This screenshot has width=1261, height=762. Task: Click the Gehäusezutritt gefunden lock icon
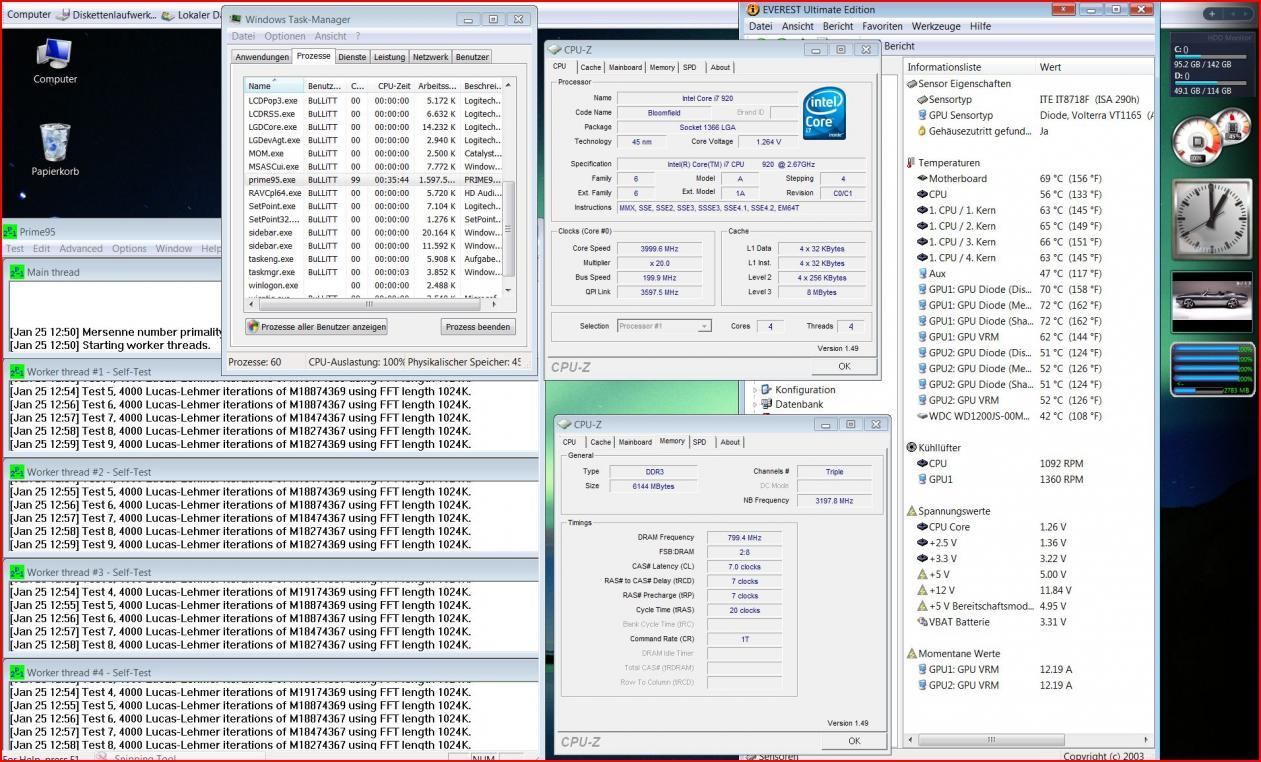[922, 131]
